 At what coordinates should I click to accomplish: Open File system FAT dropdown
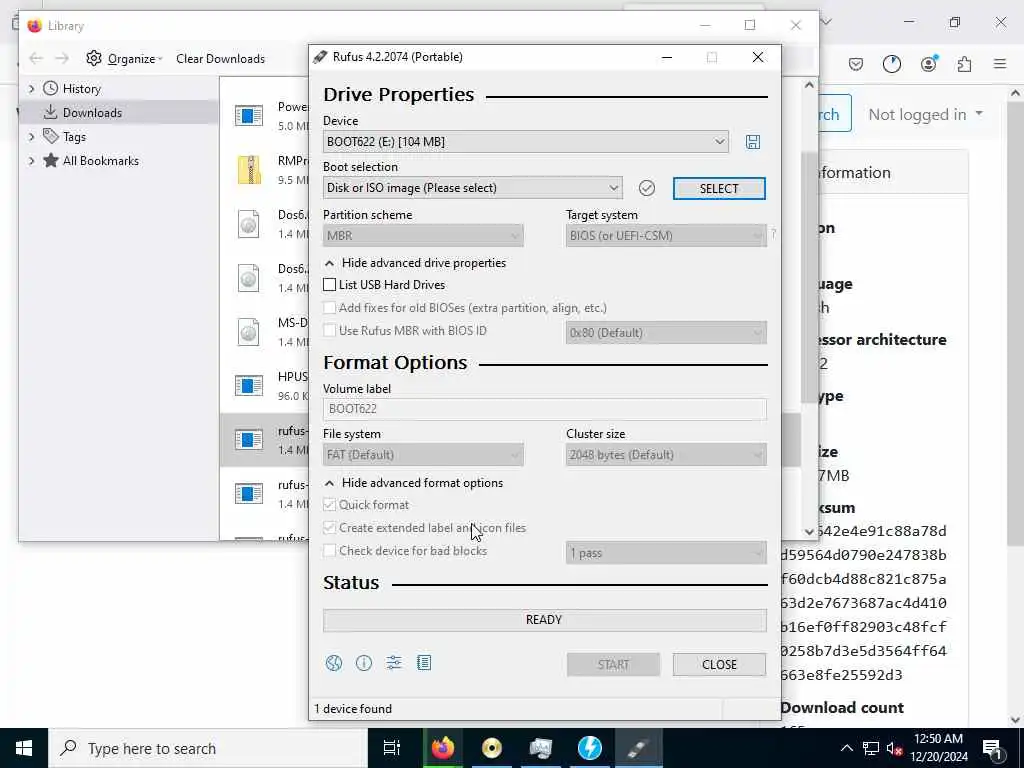tap(423, 455)
